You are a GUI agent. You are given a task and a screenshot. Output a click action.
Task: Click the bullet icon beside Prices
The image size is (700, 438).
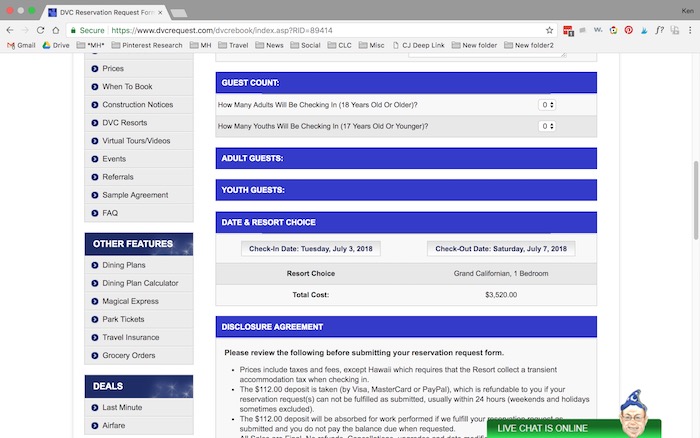coord(95,69)
